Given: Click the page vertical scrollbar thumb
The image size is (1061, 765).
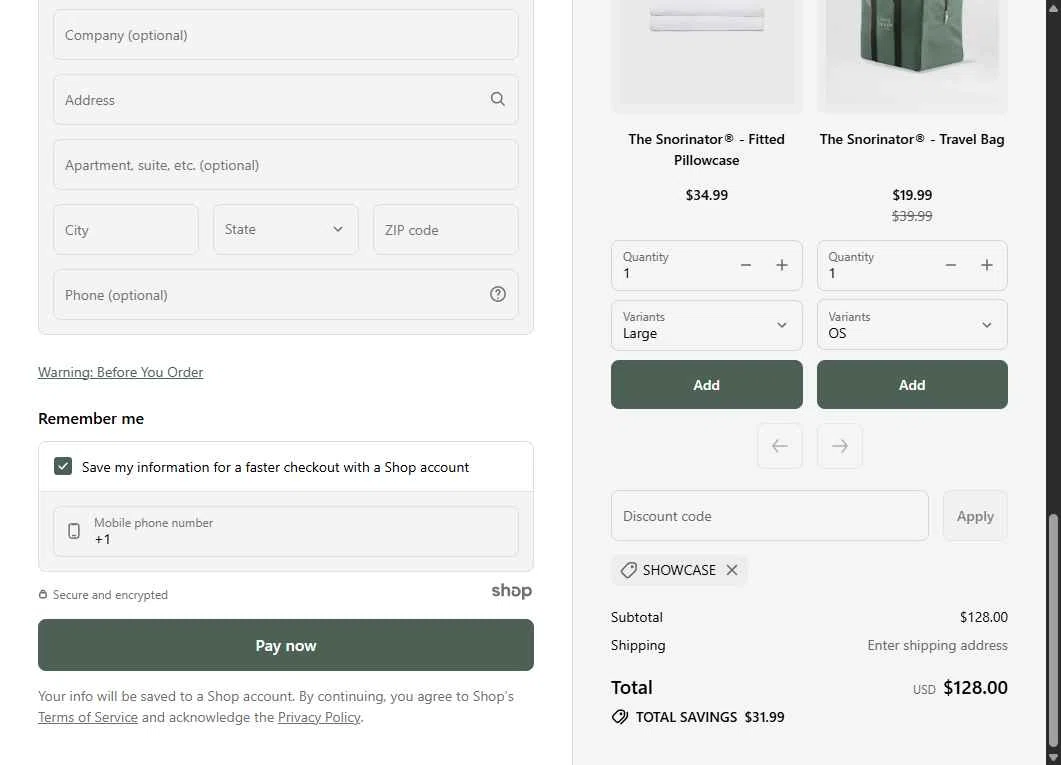Looking at the screenshot, I should click(x=1053, y=629).
